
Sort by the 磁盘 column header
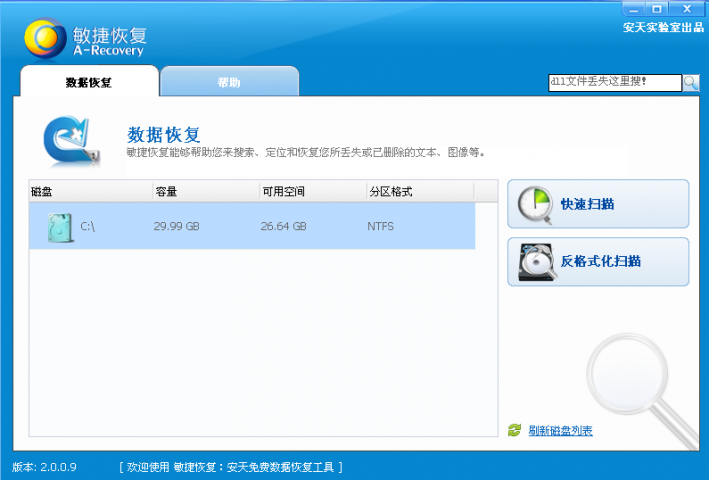coord(90,192)
